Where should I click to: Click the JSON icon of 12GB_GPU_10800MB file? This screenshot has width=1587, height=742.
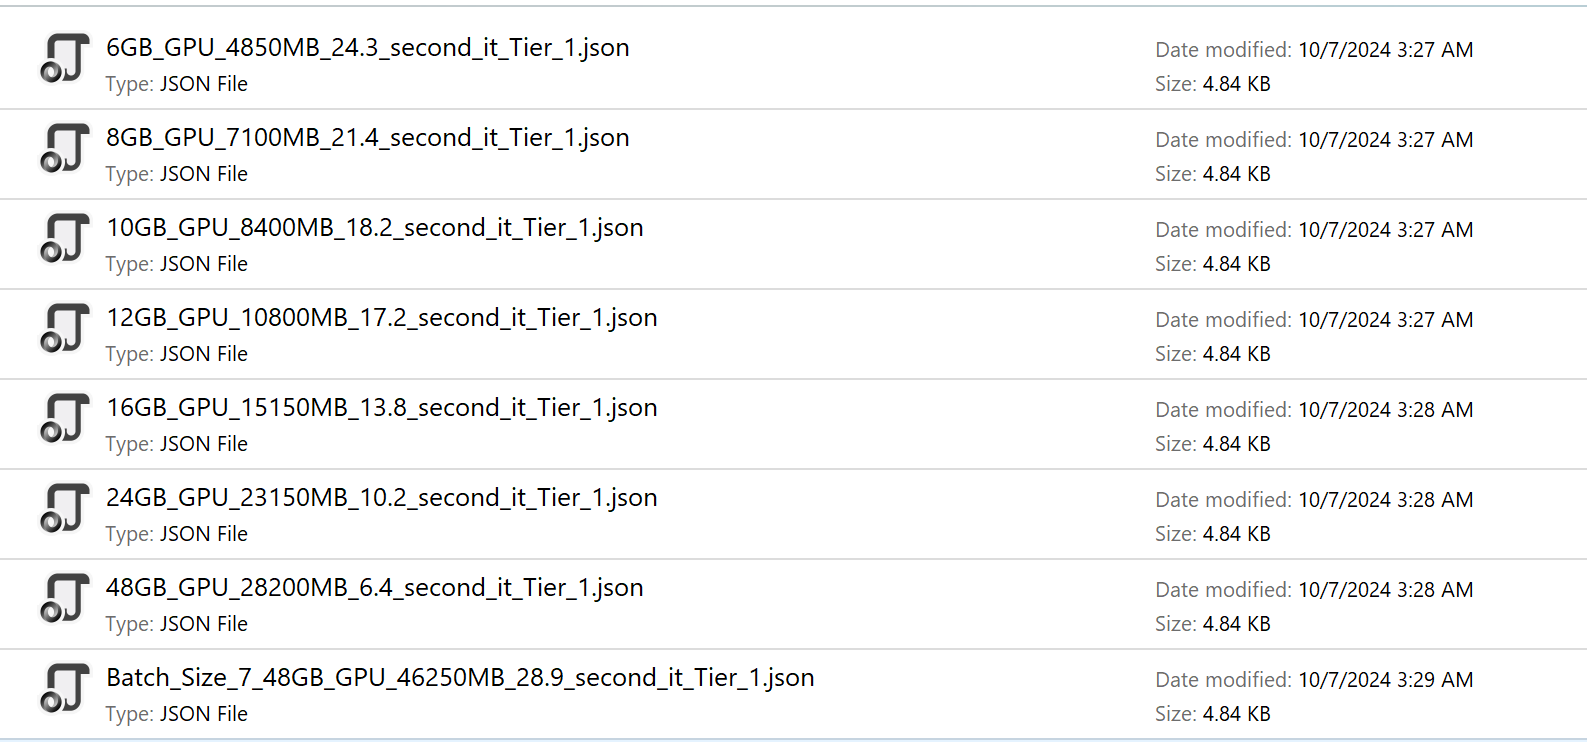65,328
